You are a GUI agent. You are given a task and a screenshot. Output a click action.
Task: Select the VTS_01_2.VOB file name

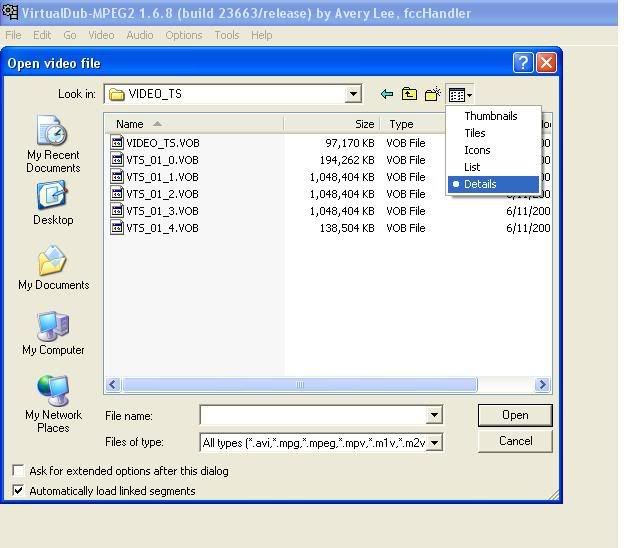tap(162, 194)
